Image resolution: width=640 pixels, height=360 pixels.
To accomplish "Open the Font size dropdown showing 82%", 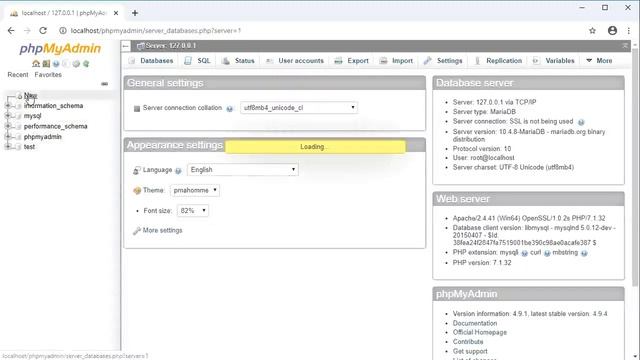I will tap(193, 211).
